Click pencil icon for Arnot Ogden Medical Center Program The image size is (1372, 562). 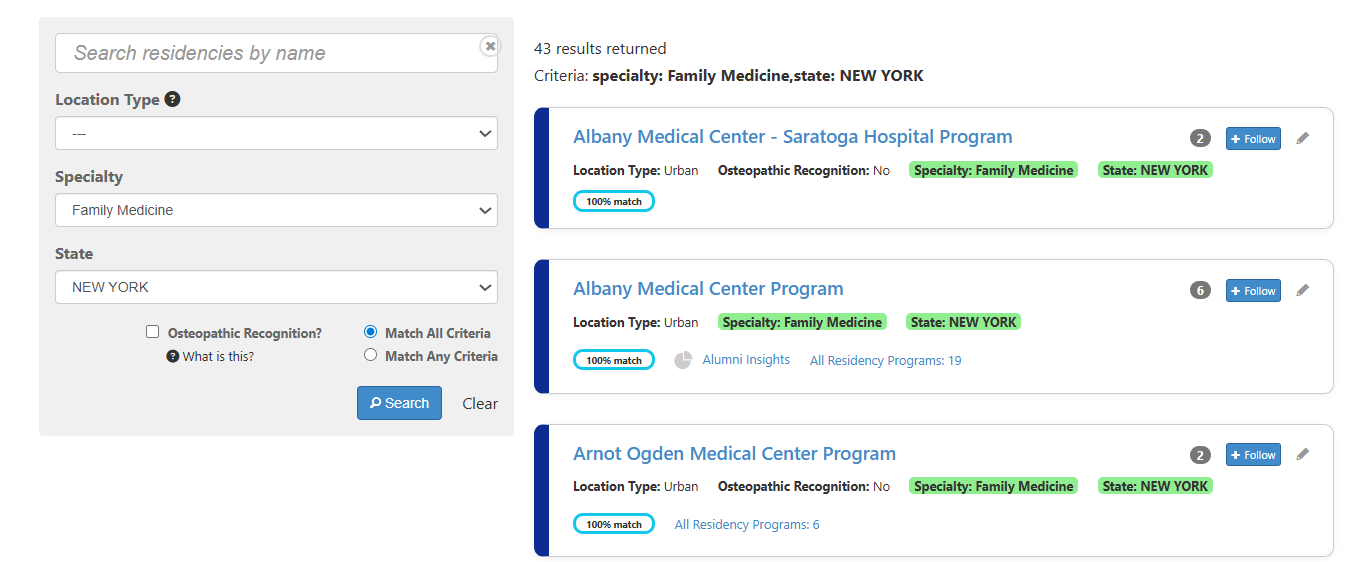(x=1302, y=455)
